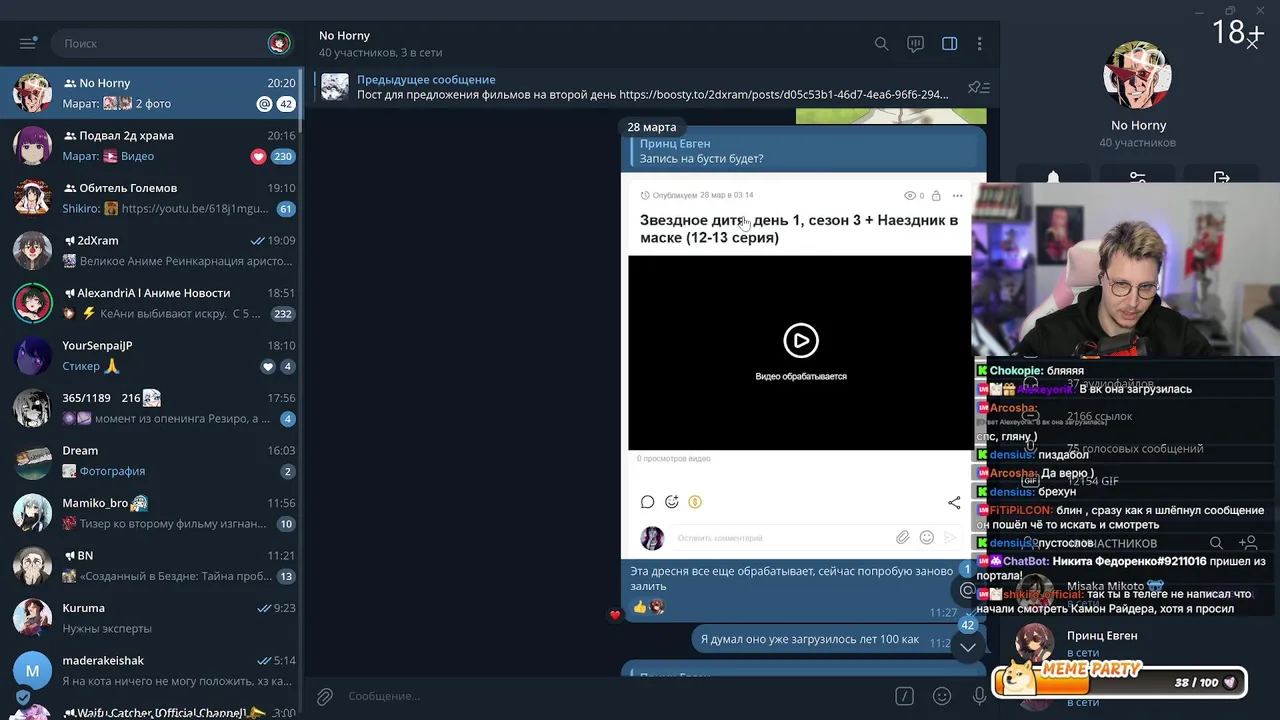Click the heart badge in YourSenpaiJP row
The image size is (1280, 720).
pyautogui.click(x=267, y=367)
